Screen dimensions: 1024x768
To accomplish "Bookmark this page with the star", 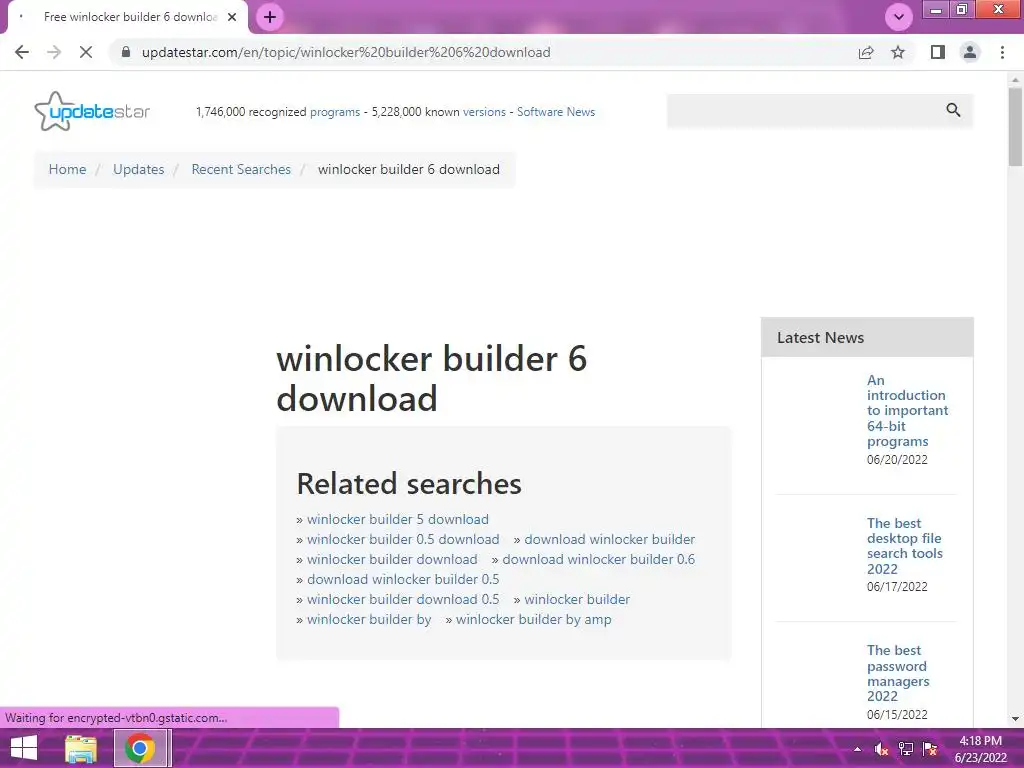I will (898, 52).
